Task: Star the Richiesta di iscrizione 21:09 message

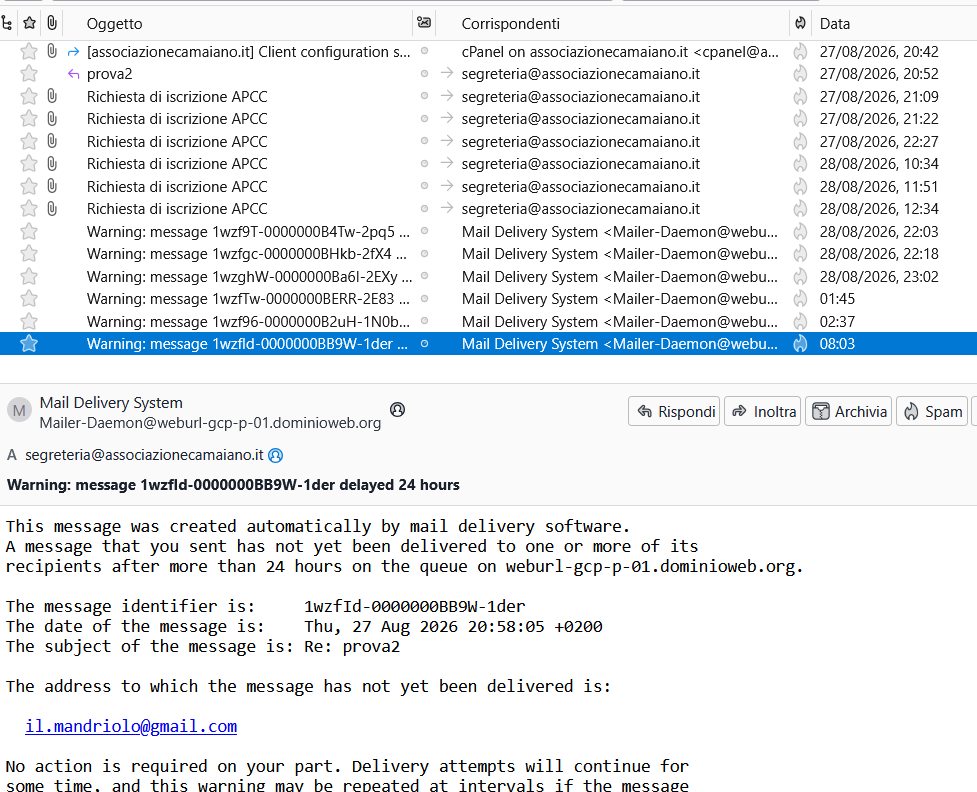Action: pos(29,97)
